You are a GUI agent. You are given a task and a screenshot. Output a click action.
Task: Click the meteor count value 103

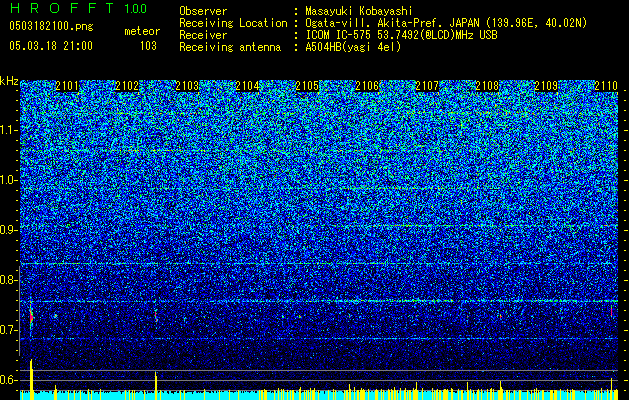[x=148, y=46]
